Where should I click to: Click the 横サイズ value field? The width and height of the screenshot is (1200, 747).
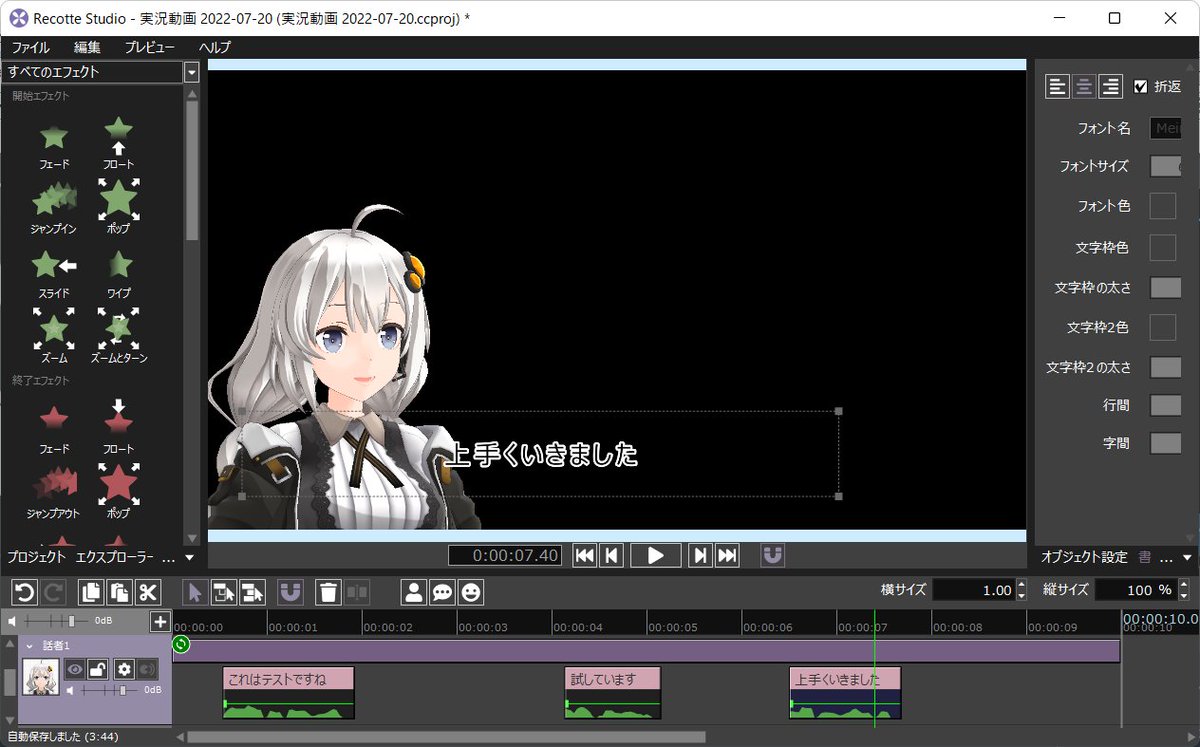974,590
